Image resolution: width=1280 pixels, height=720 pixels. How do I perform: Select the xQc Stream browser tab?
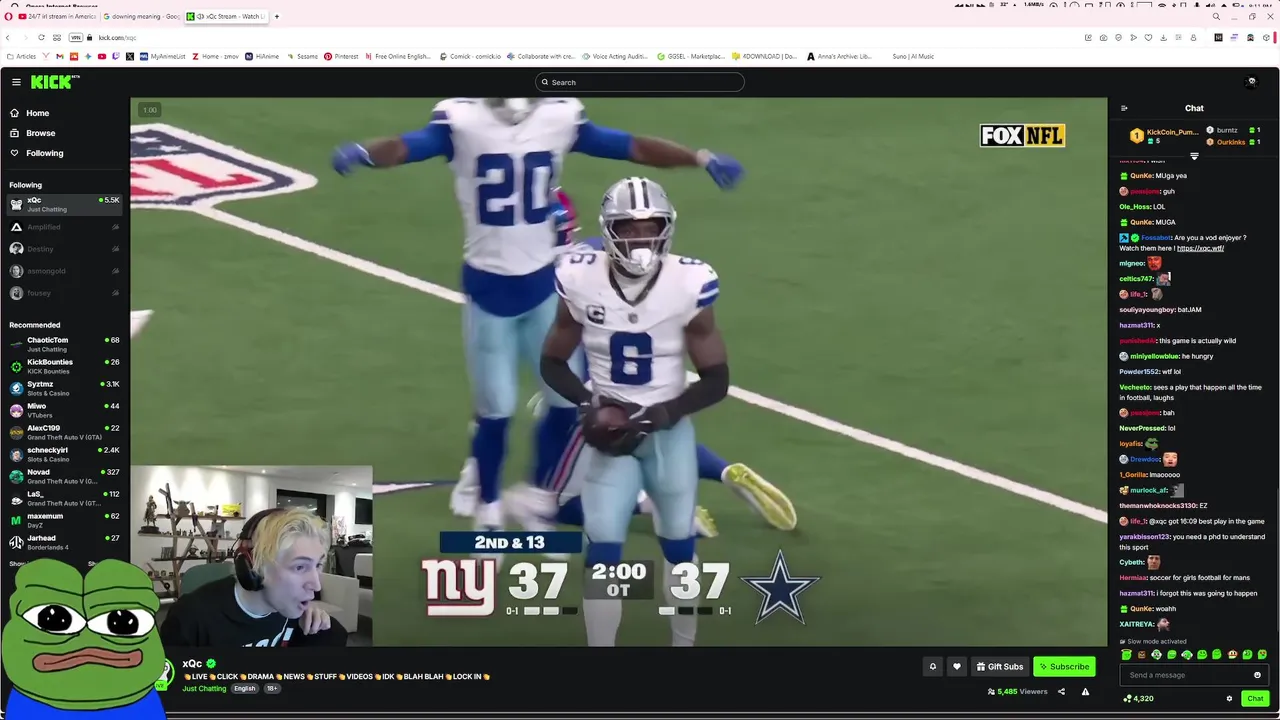226,16
